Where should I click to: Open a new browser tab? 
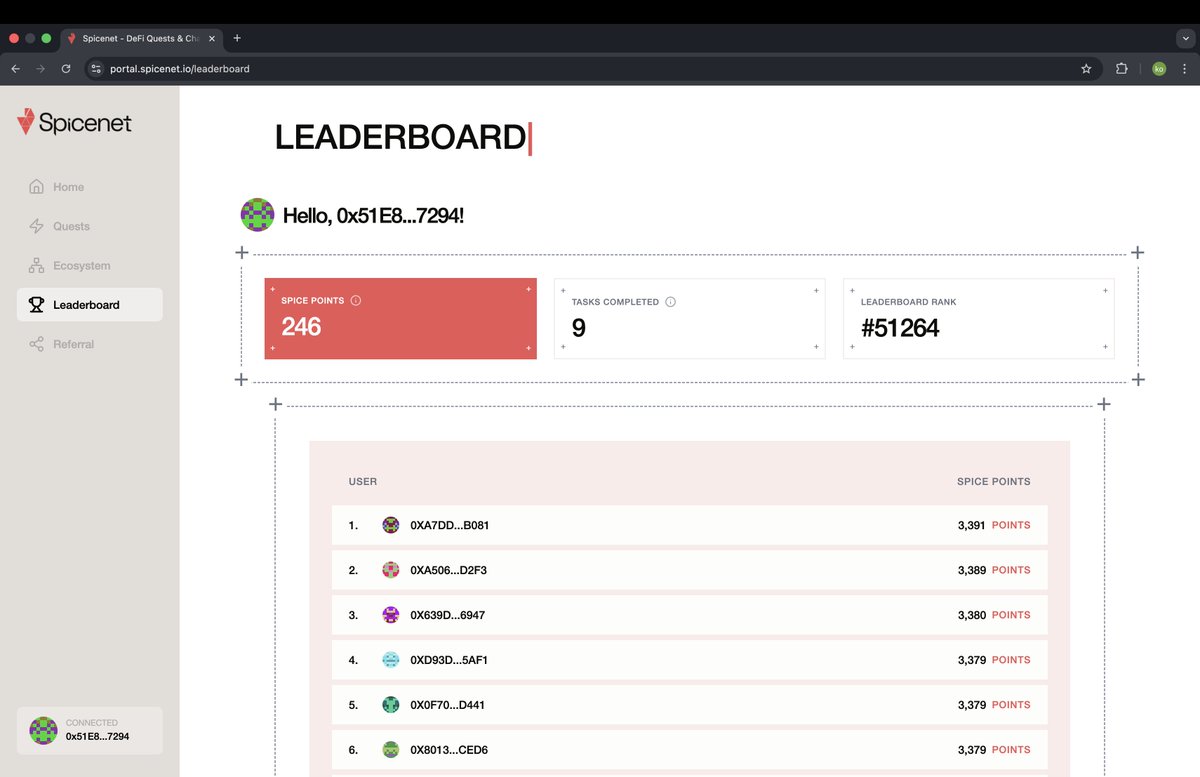237,38
